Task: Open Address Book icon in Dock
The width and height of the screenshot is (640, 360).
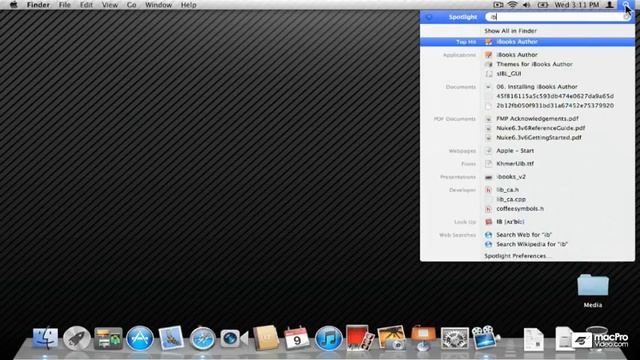Action: (x=265, y=338)
